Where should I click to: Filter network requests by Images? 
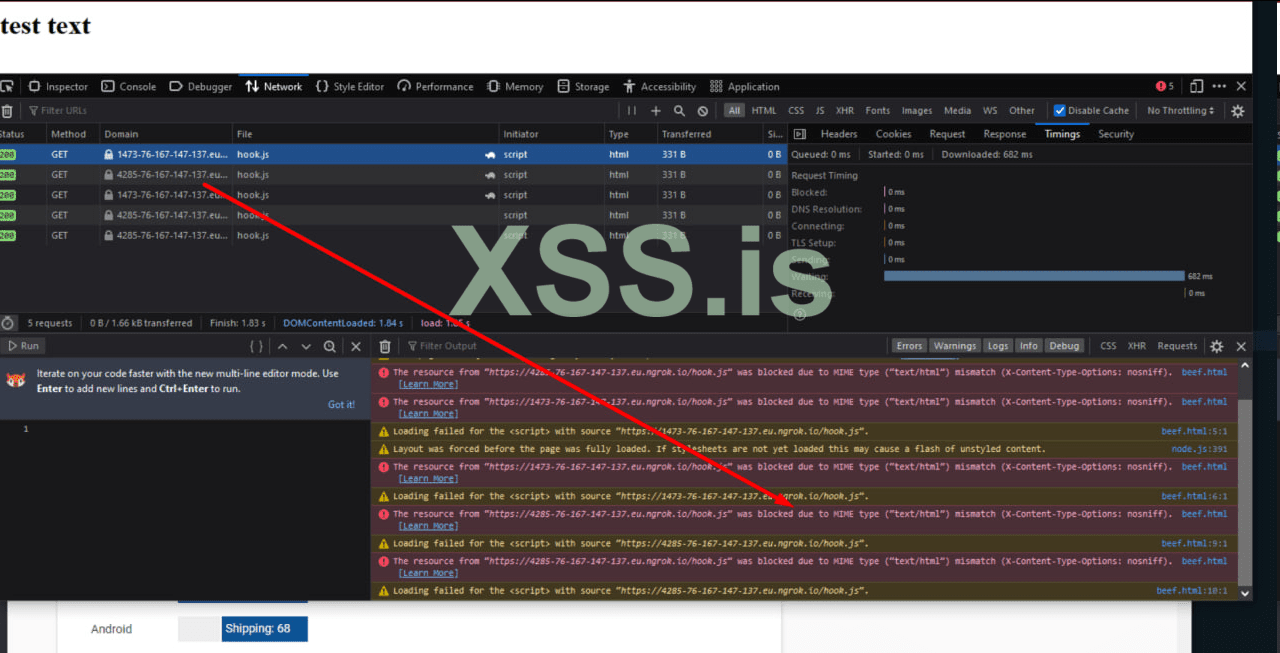pos(917,111)
